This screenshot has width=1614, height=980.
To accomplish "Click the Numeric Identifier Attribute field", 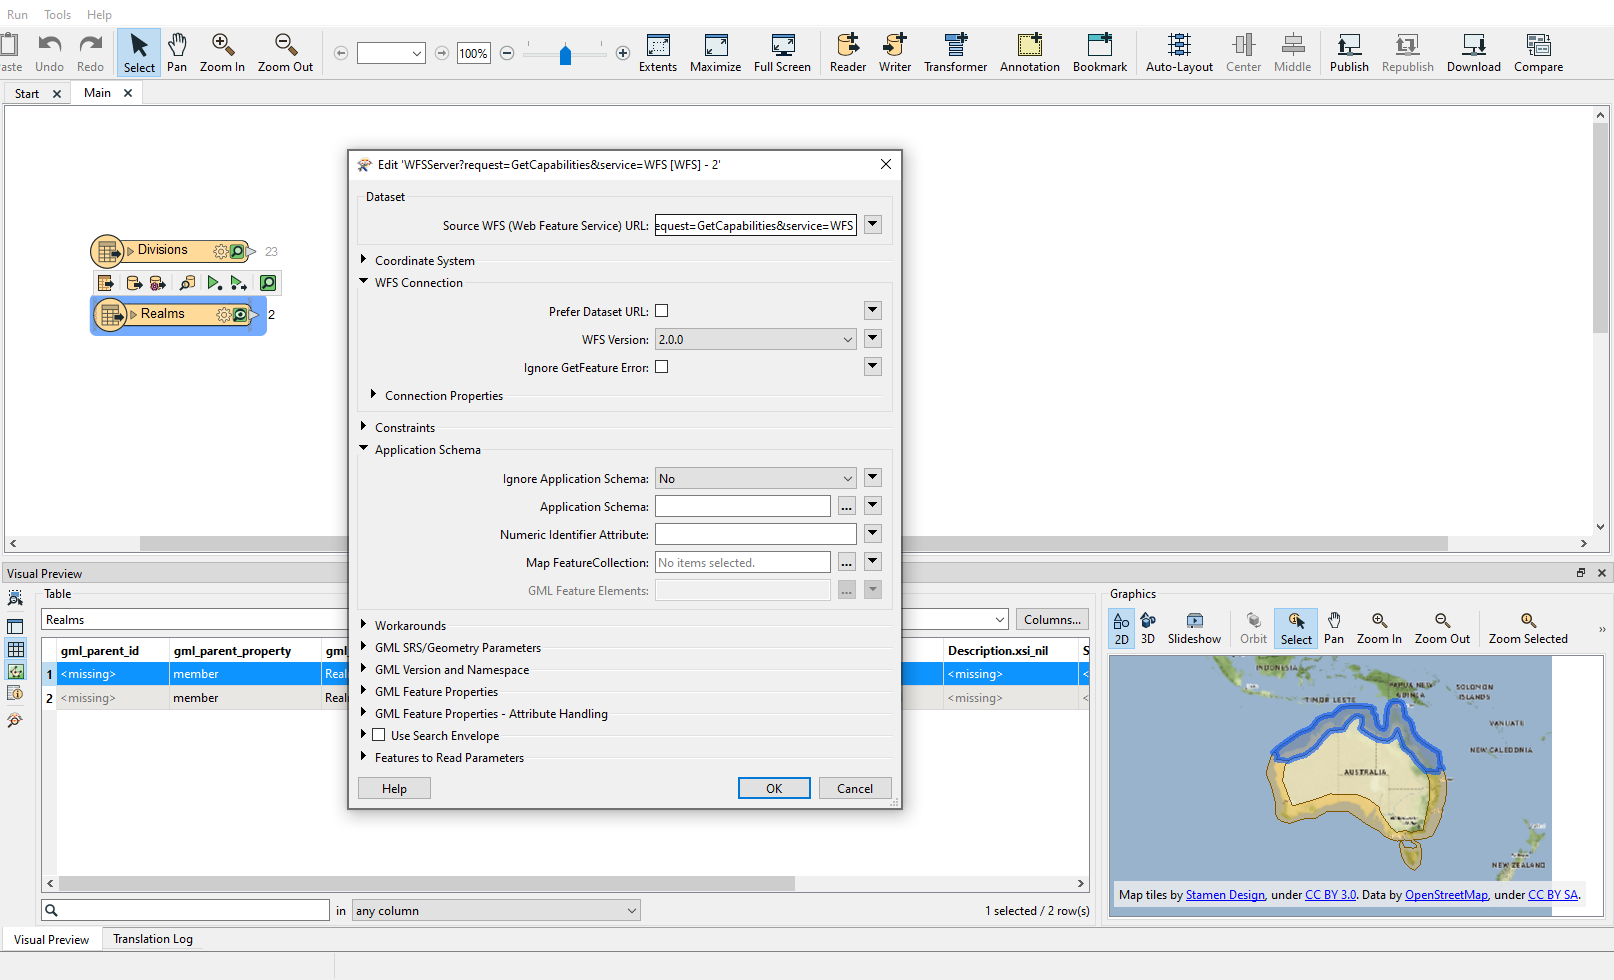I will click(x=755, y=534).
